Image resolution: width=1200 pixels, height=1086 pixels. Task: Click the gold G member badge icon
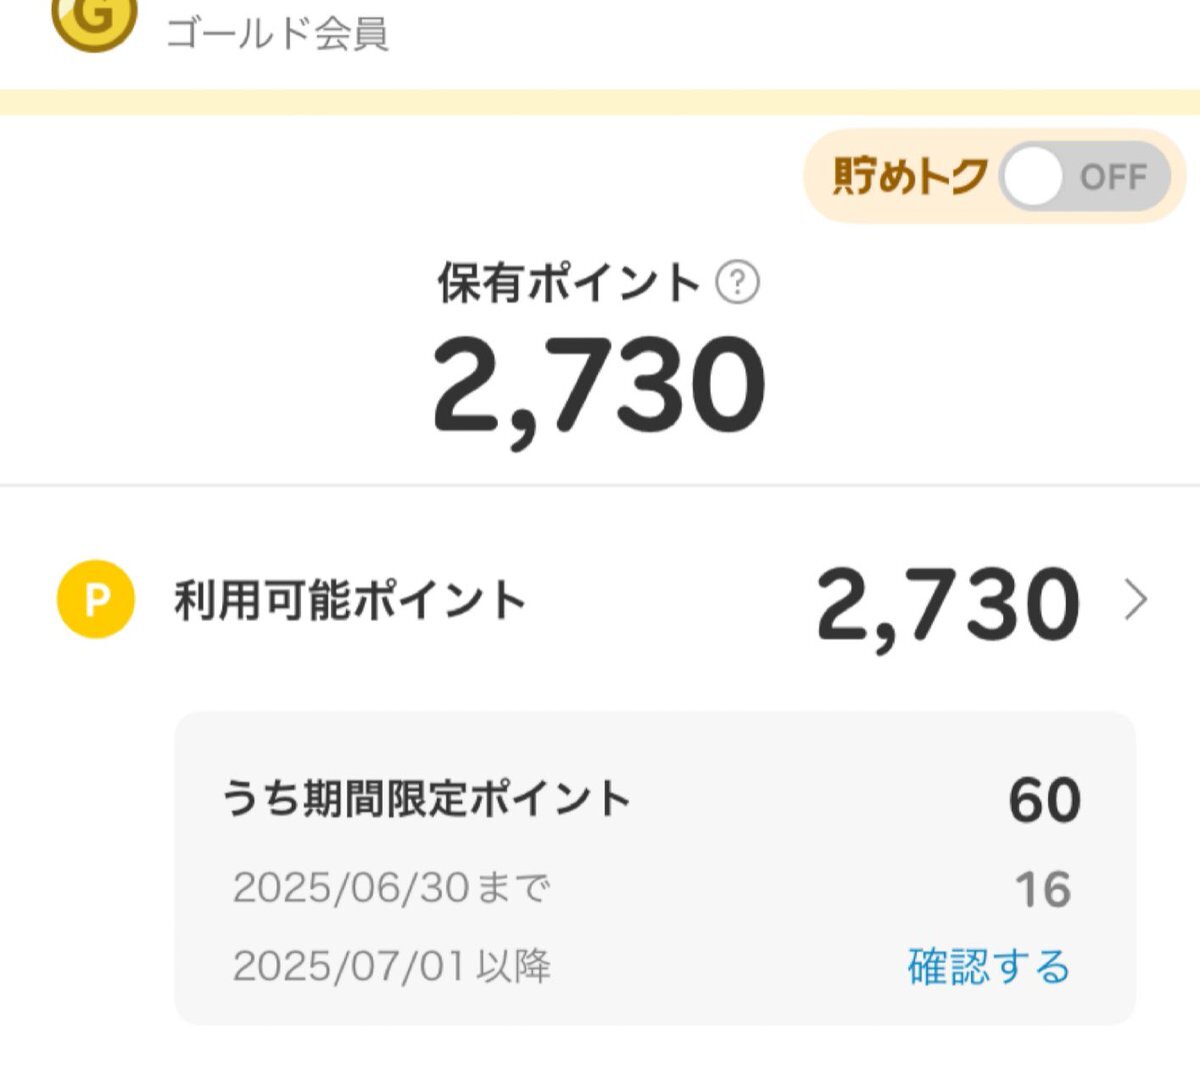[93, 20]
